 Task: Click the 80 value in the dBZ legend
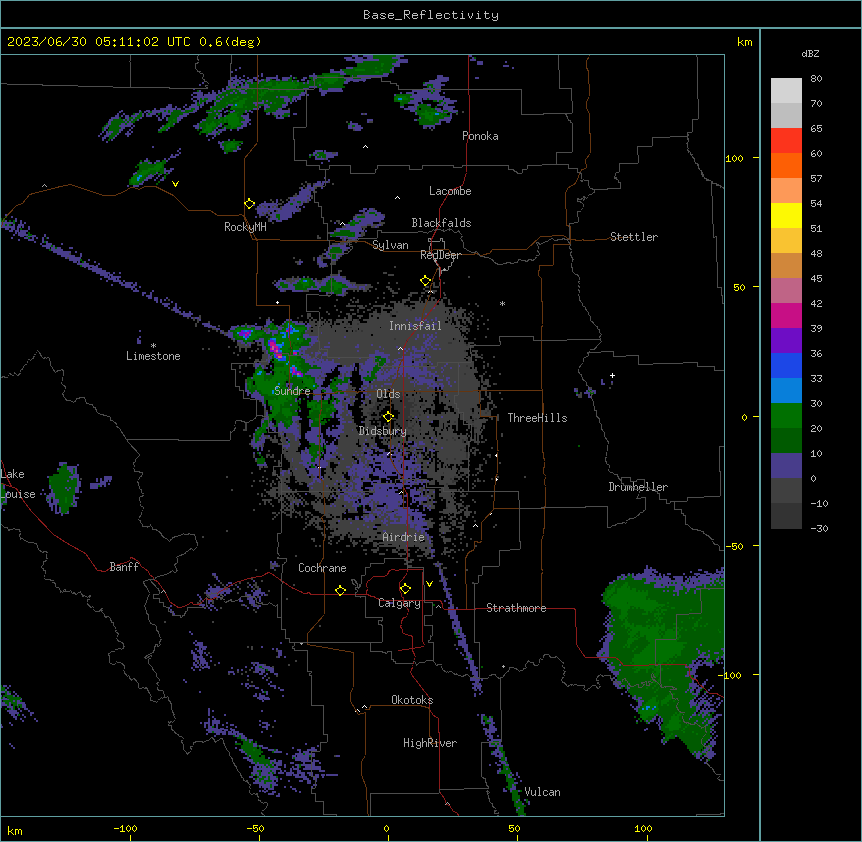(x=816, y=79)
